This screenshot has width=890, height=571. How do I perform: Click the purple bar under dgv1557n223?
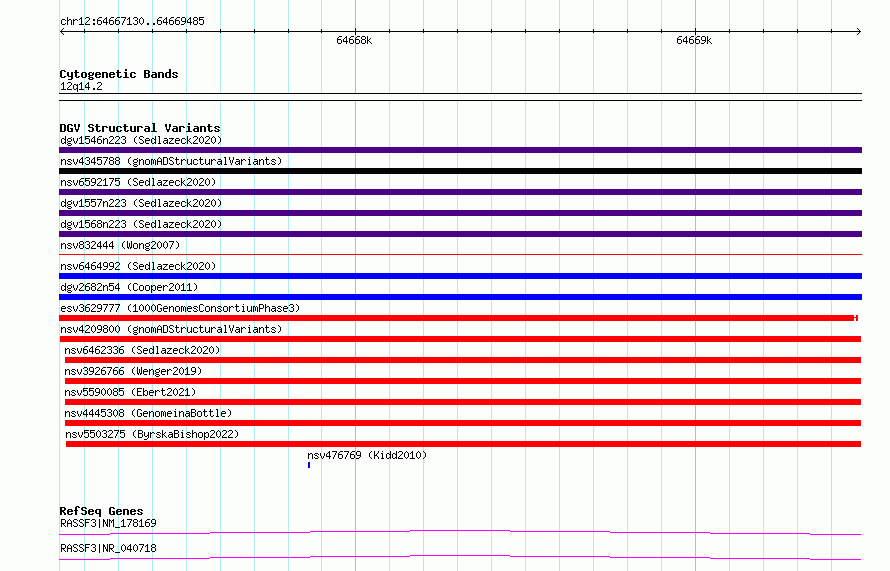tap(460, 213)
